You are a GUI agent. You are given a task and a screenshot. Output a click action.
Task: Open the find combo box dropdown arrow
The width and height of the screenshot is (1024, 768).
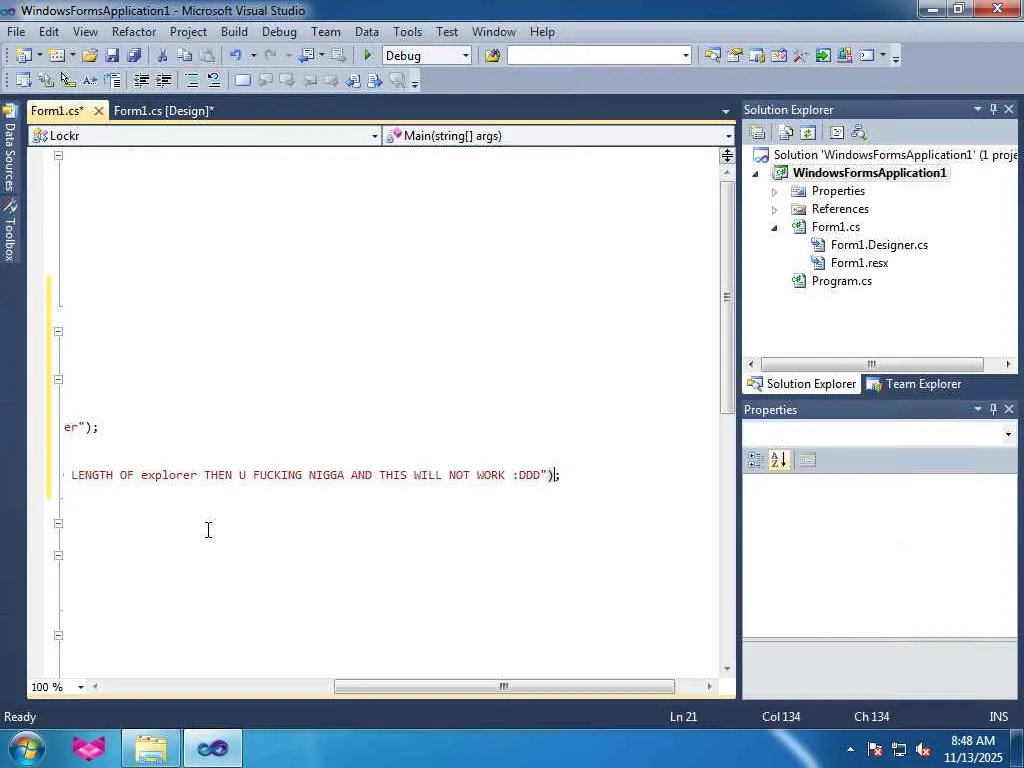pos(686,56)
